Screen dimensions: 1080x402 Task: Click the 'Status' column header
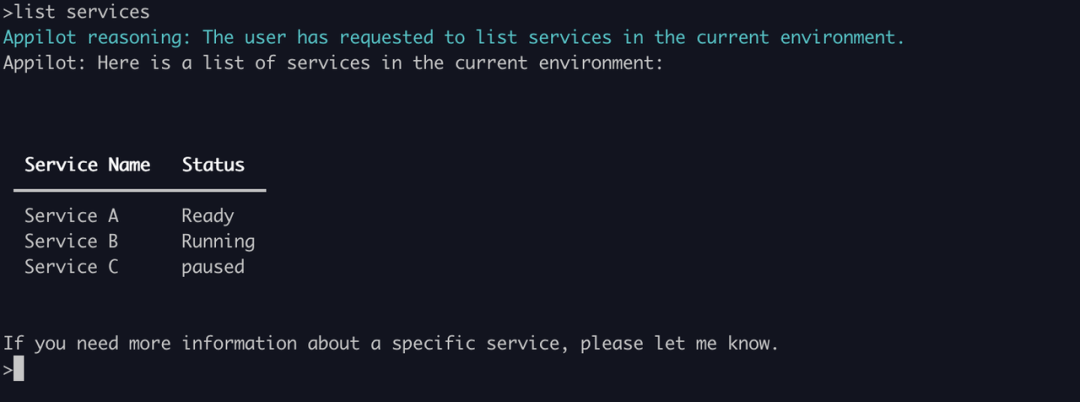[x=213, y=165]
